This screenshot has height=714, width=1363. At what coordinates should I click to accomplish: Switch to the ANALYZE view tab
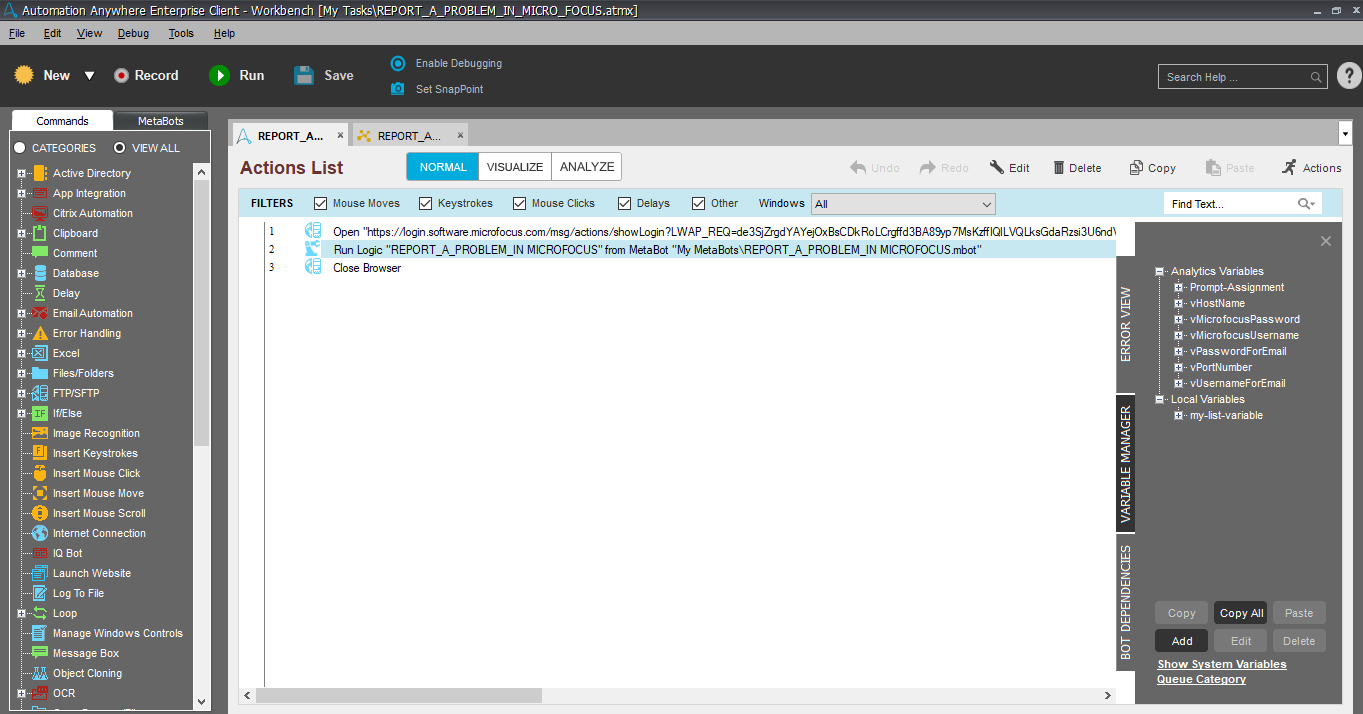587,167
